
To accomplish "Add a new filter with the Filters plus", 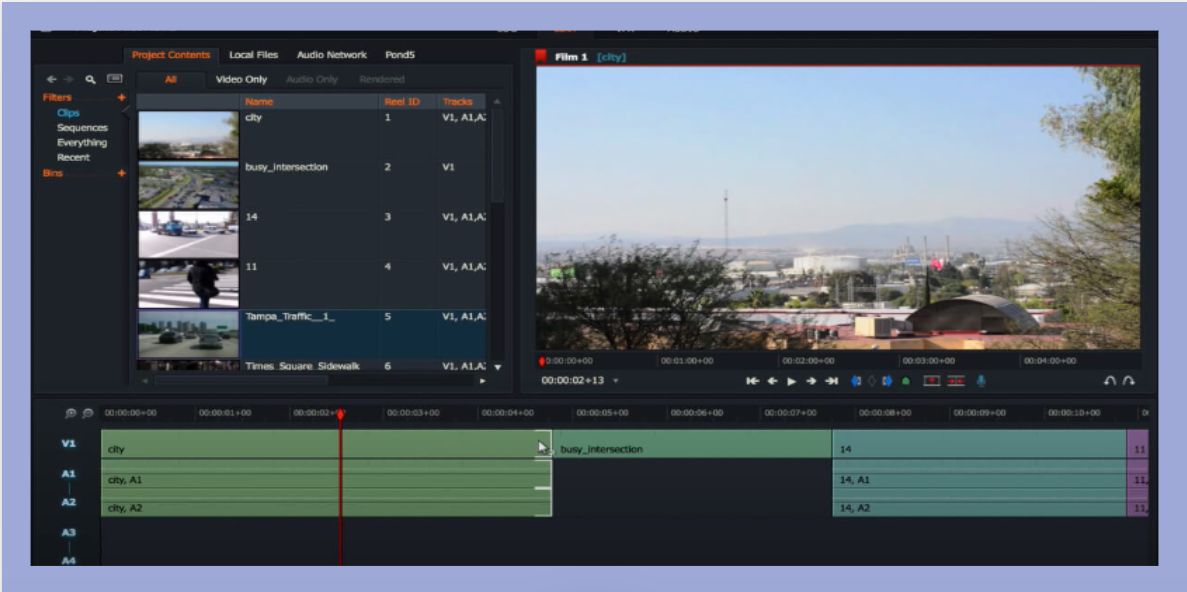I will pyautogui.click(x=122, y=98).
